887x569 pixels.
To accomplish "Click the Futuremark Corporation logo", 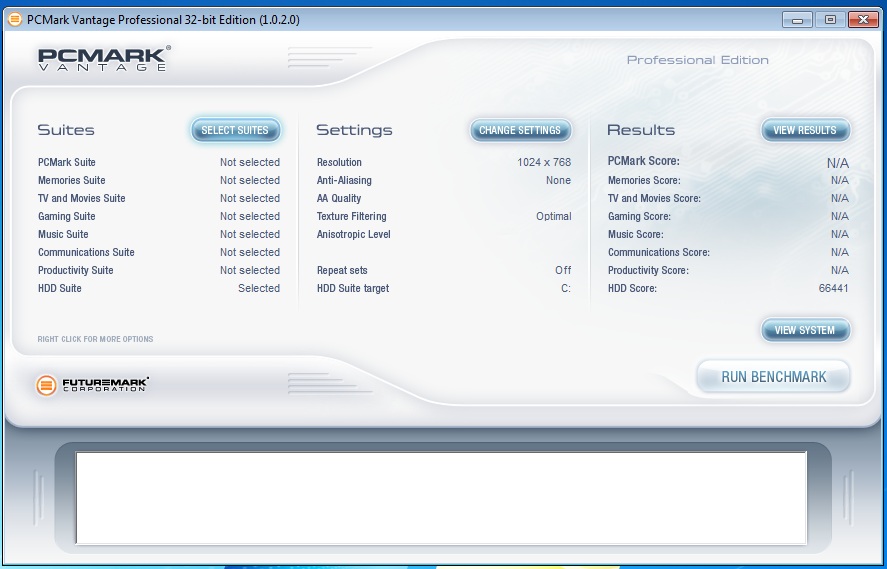I will tap(92, 385).
